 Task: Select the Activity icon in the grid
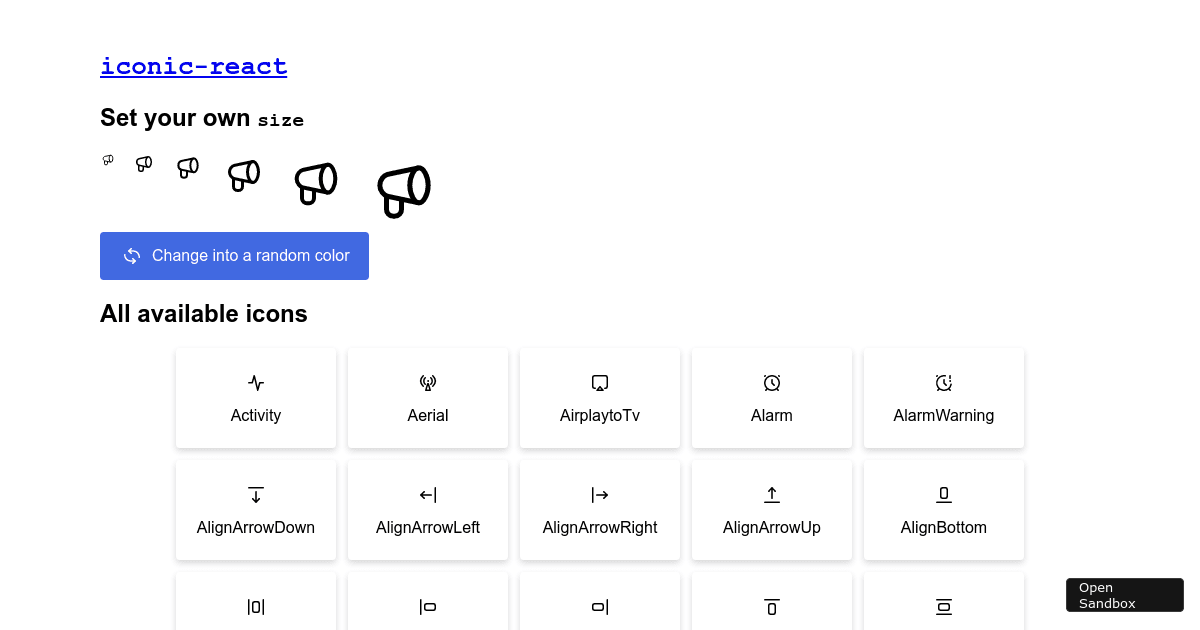tap(256, 383)
